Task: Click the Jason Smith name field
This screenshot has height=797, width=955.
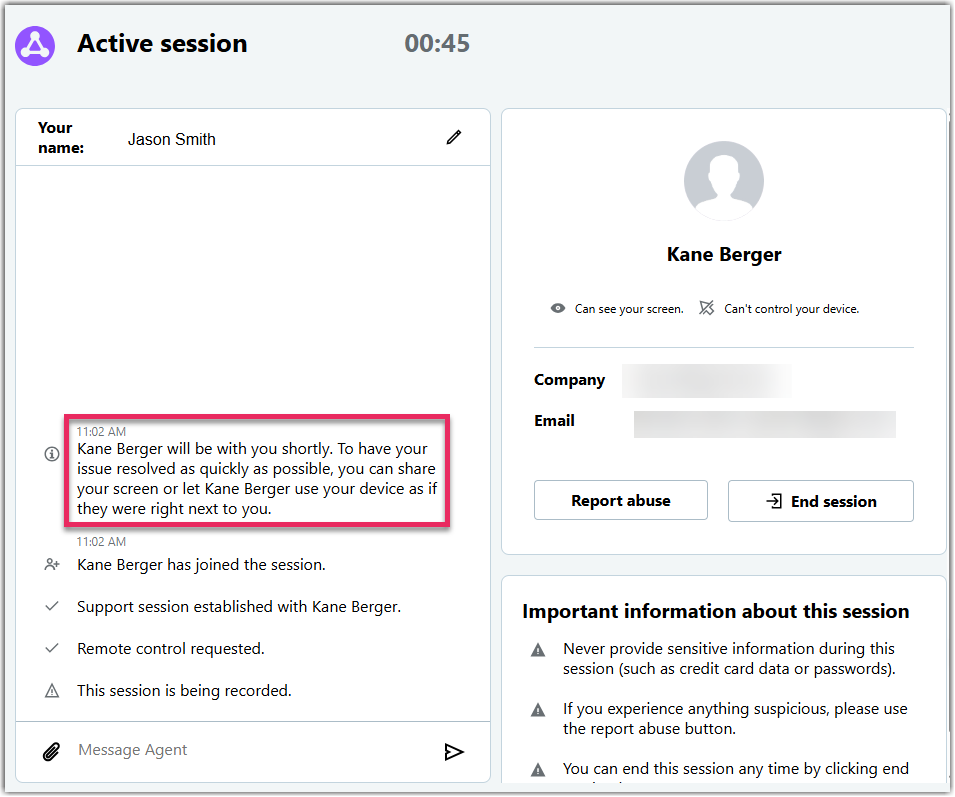Action: click(x=172, y=140)
